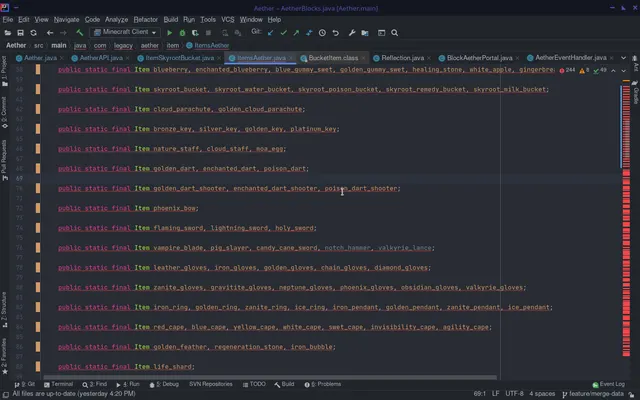Close the ItemsAether.java tab
Viewport: 640px width, 400px height.
[x=291, y=58]
